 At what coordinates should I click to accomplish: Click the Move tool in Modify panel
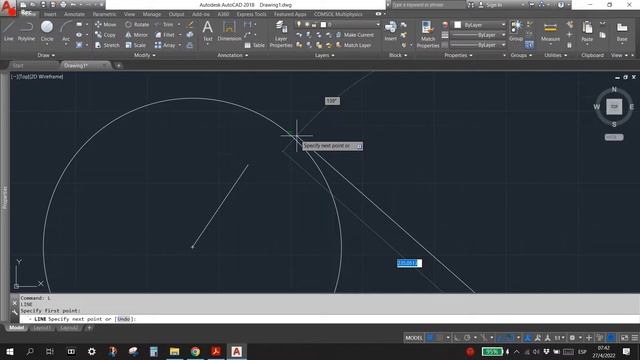tap(105, 24)
